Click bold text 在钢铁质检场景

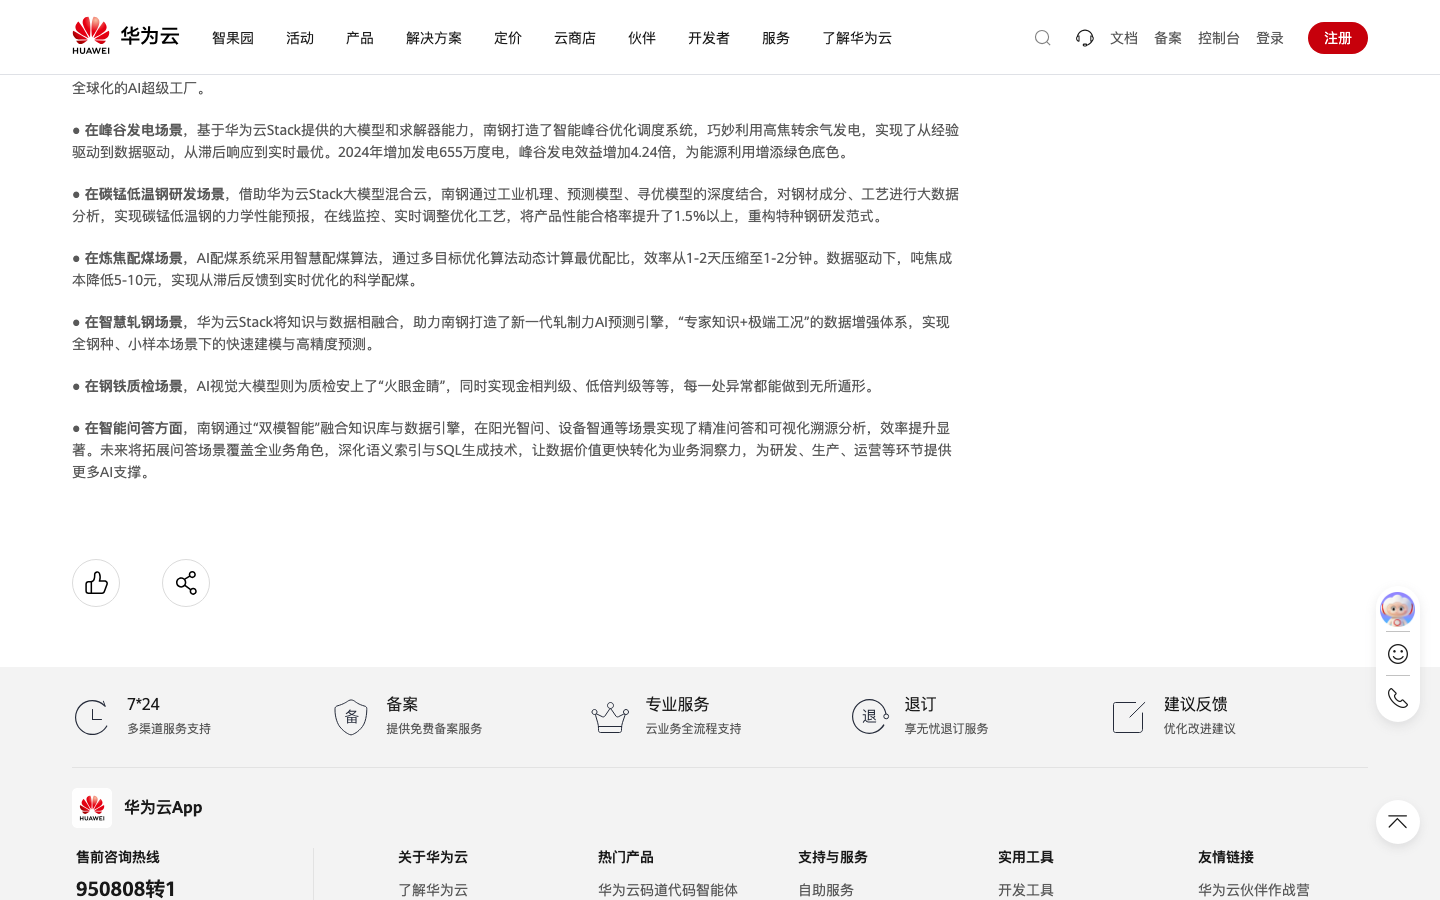tap(133, 386)
